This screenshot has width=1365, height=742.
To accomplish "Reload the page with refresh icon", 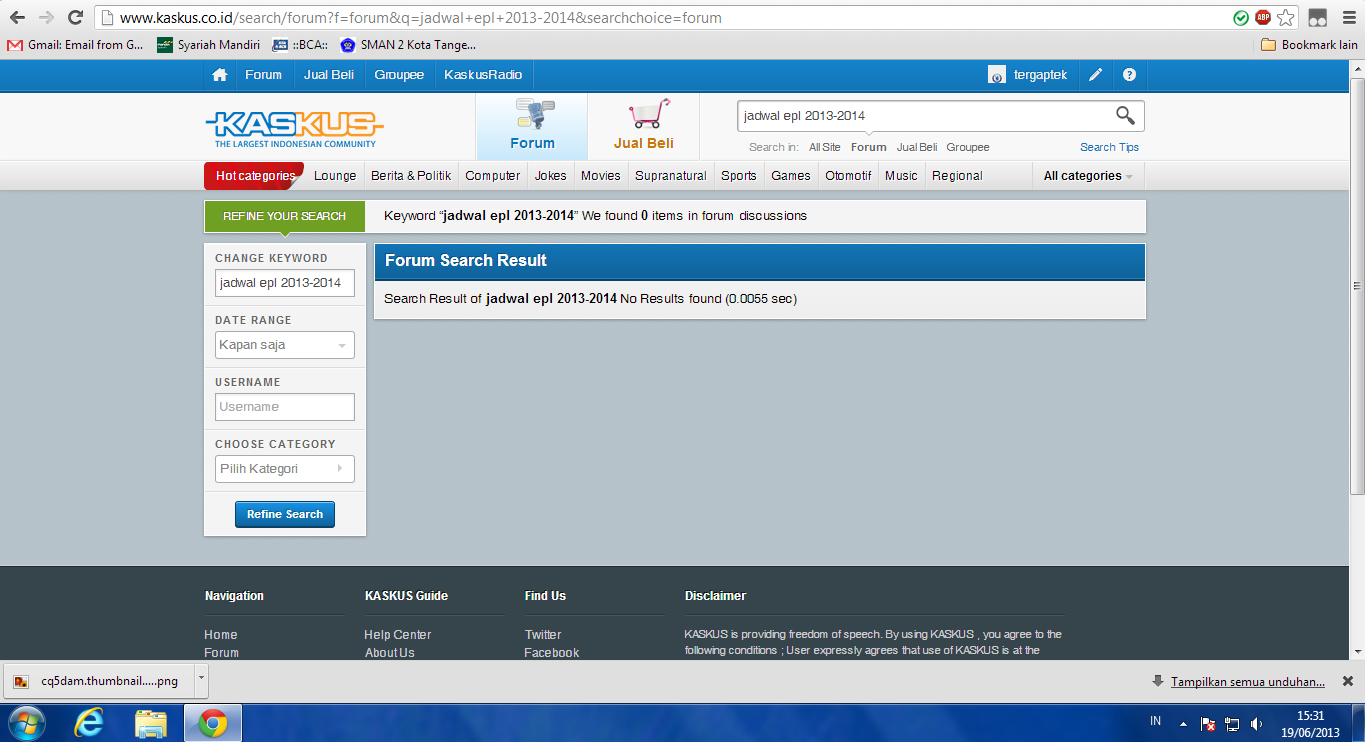I will point(75,17).
